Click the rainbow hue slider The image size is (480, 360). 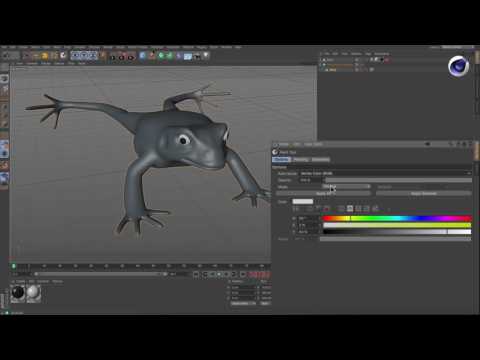[x=397, y=218]
